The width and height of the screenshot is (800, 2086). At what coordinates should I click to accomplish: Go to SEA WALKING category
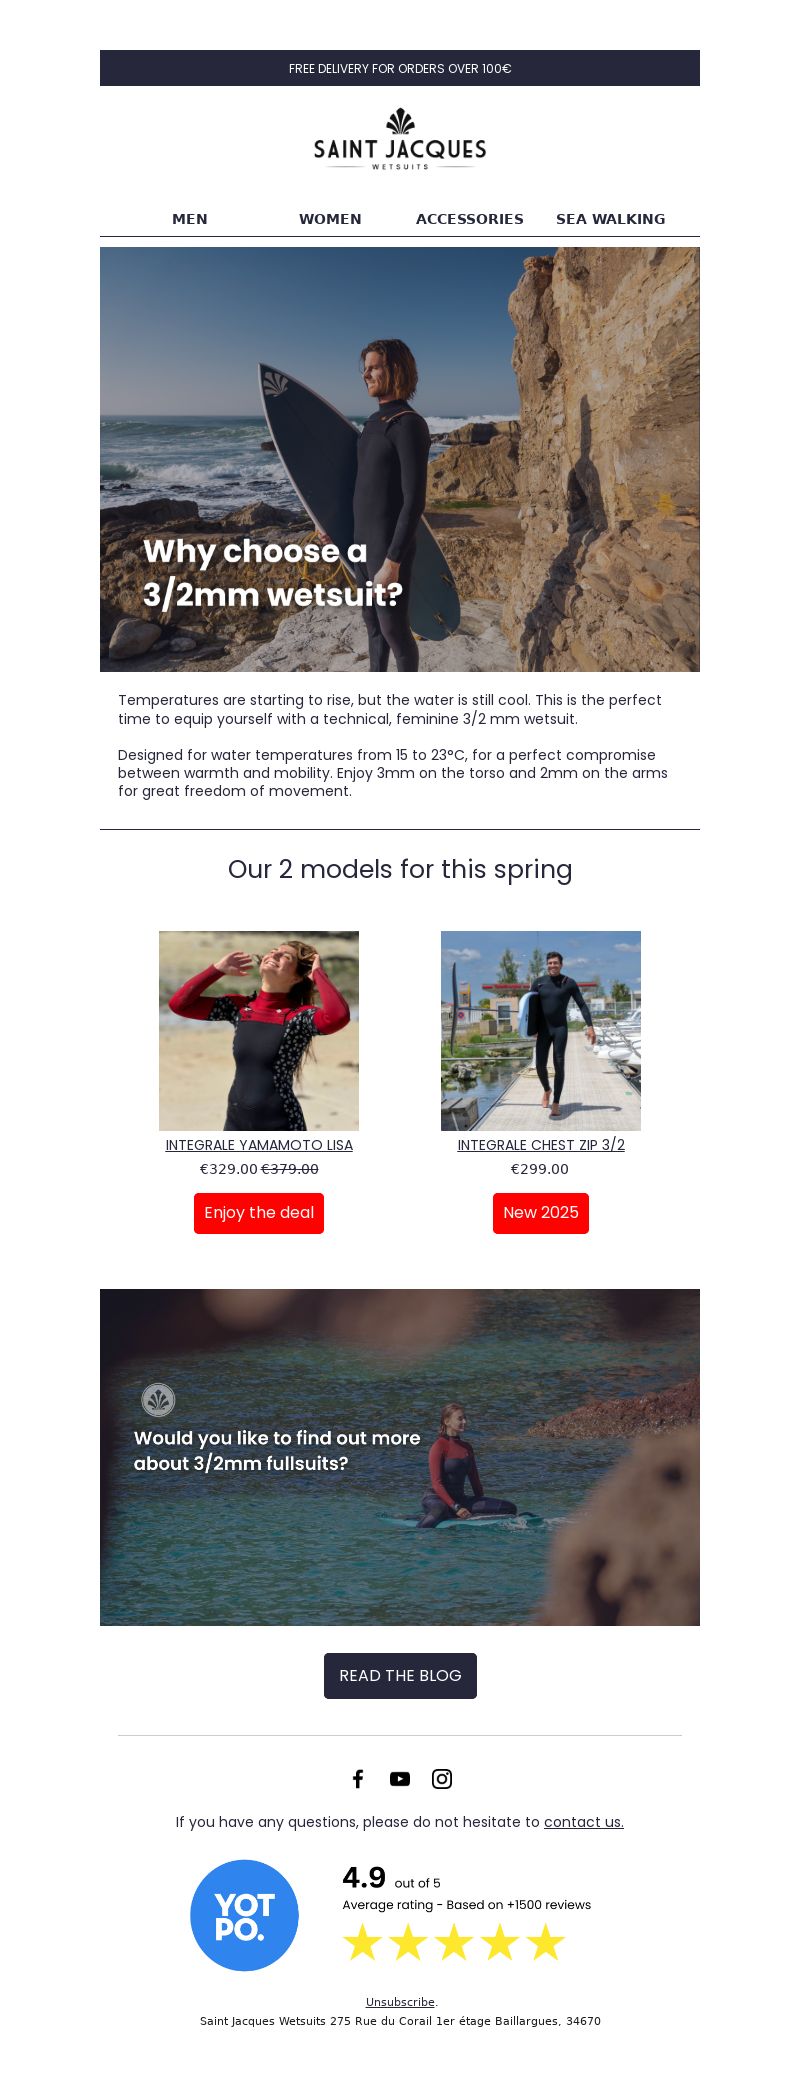point(611,219)
